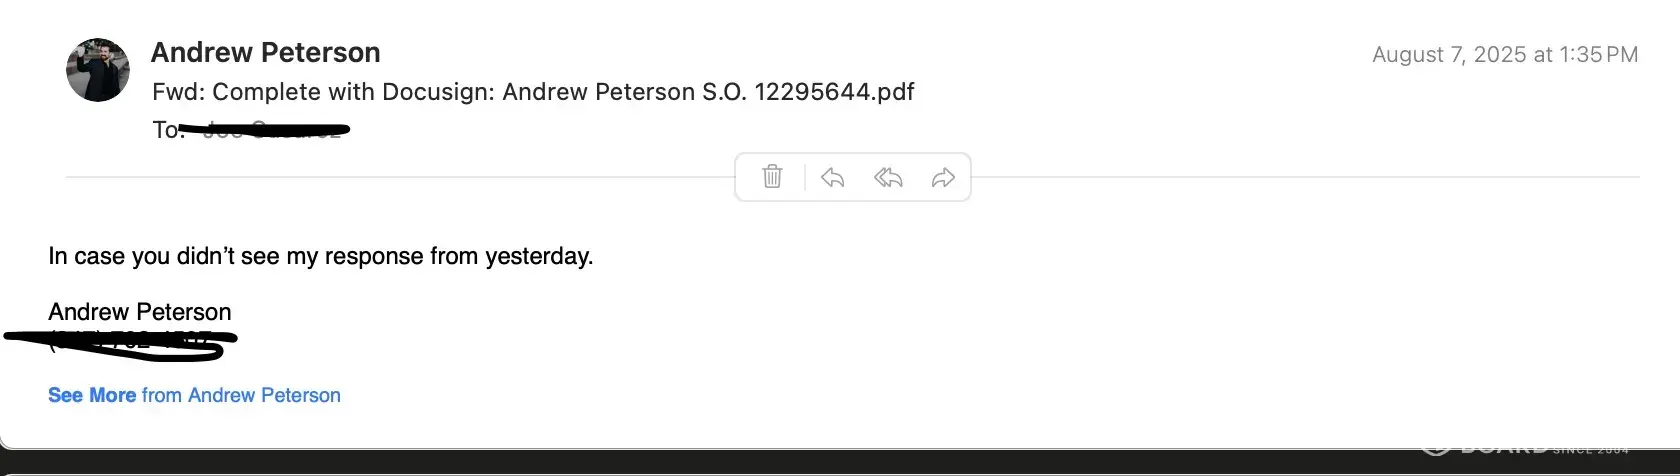Click "from Andrew Peterson" link text

coord(241,395)
